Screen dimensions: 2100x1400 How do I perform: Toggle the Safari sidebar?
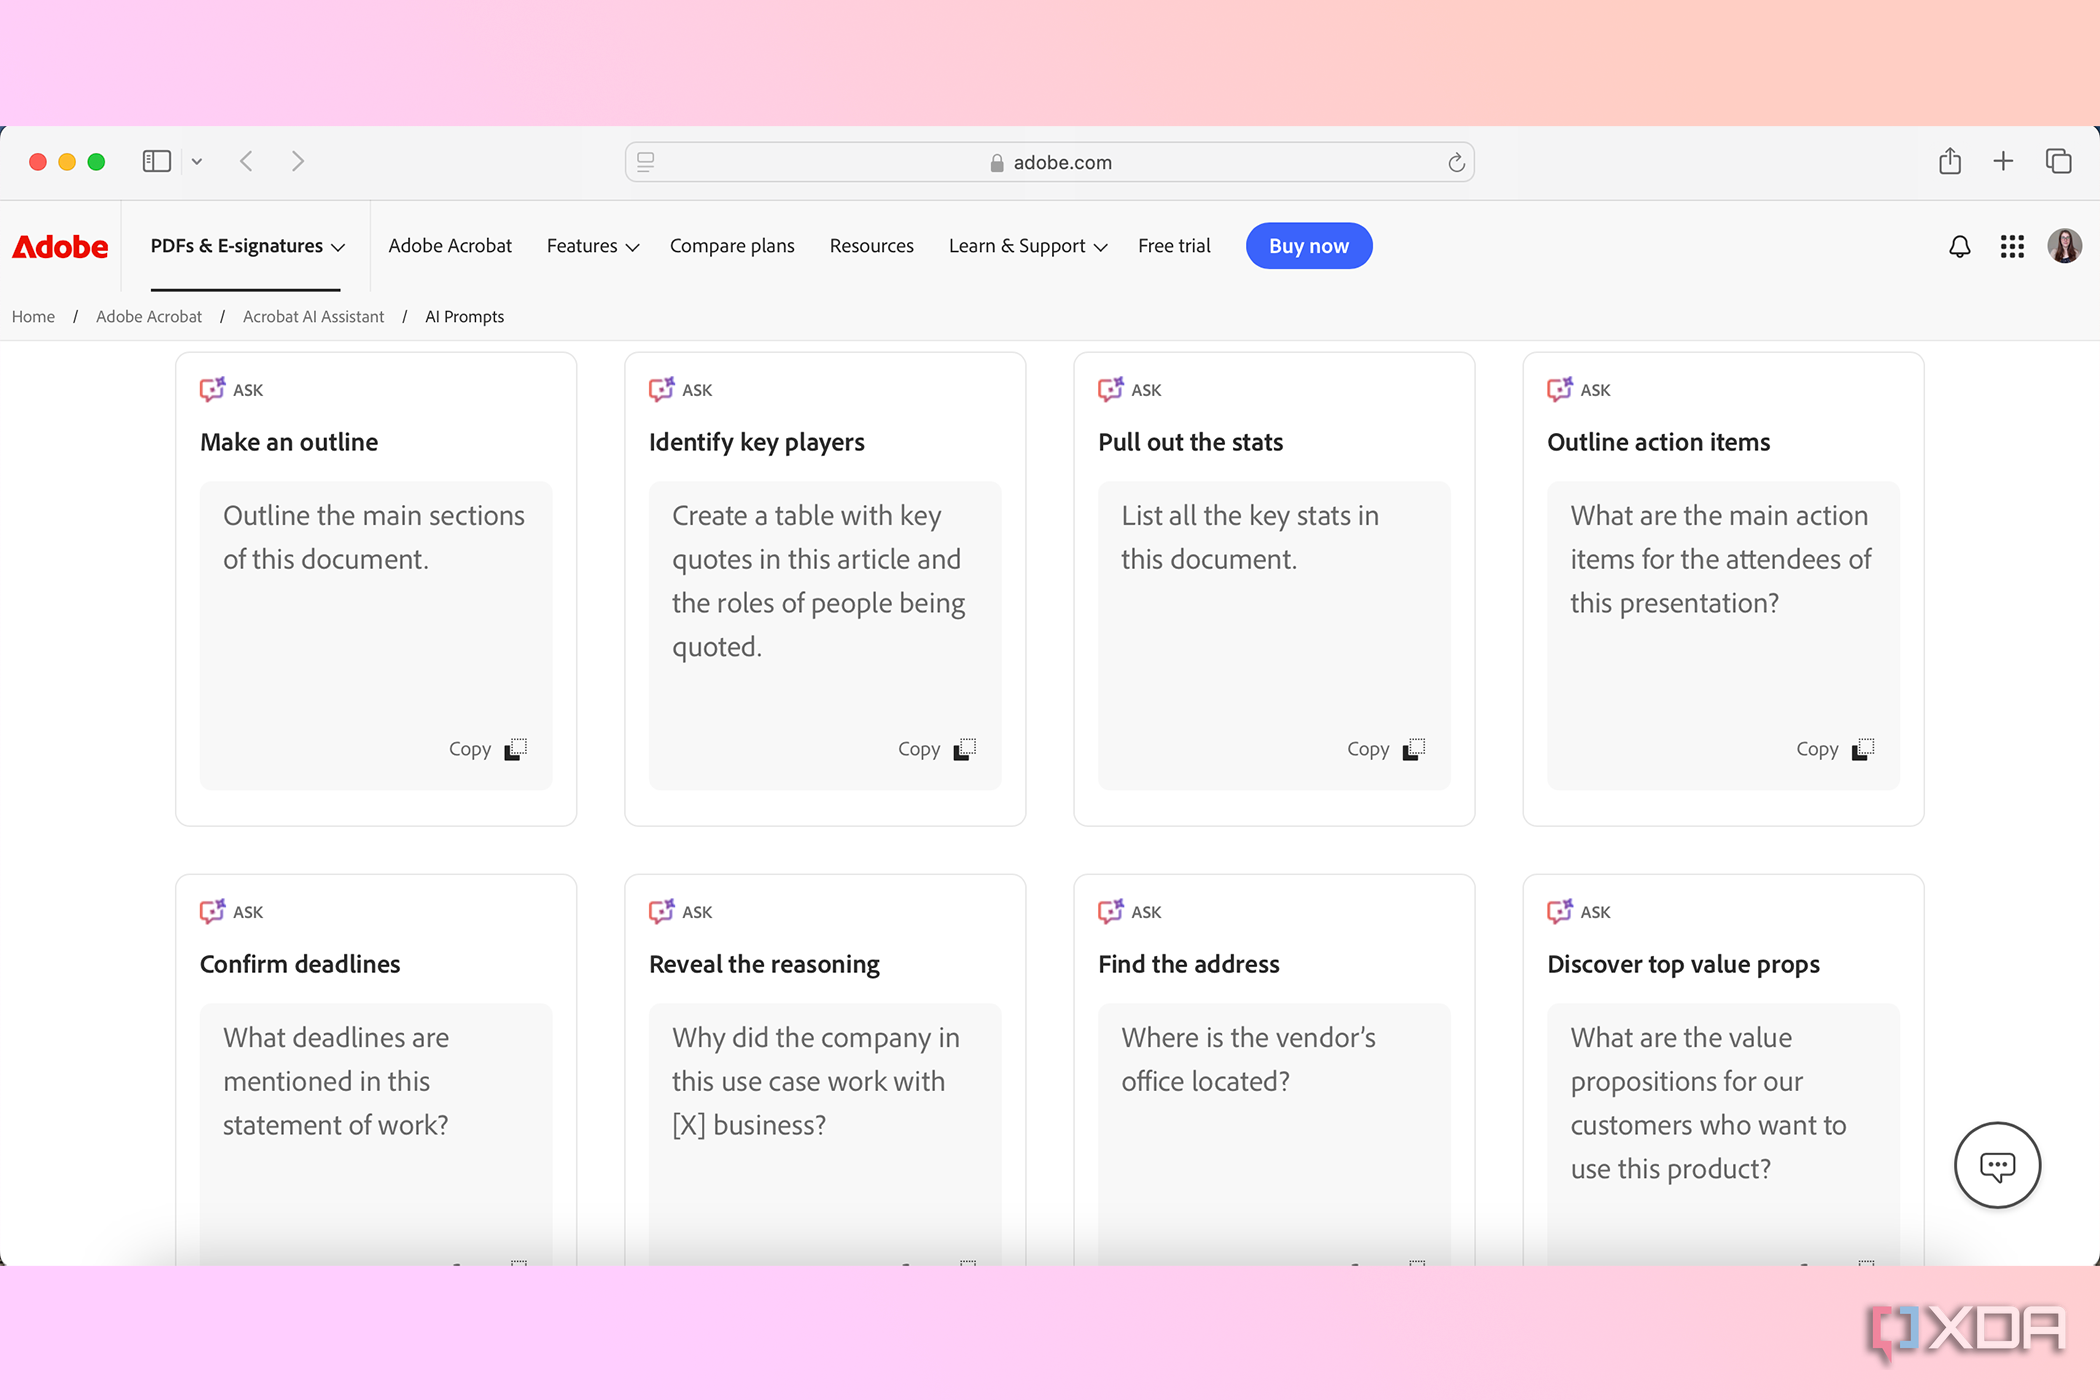(x=157, y=161)
